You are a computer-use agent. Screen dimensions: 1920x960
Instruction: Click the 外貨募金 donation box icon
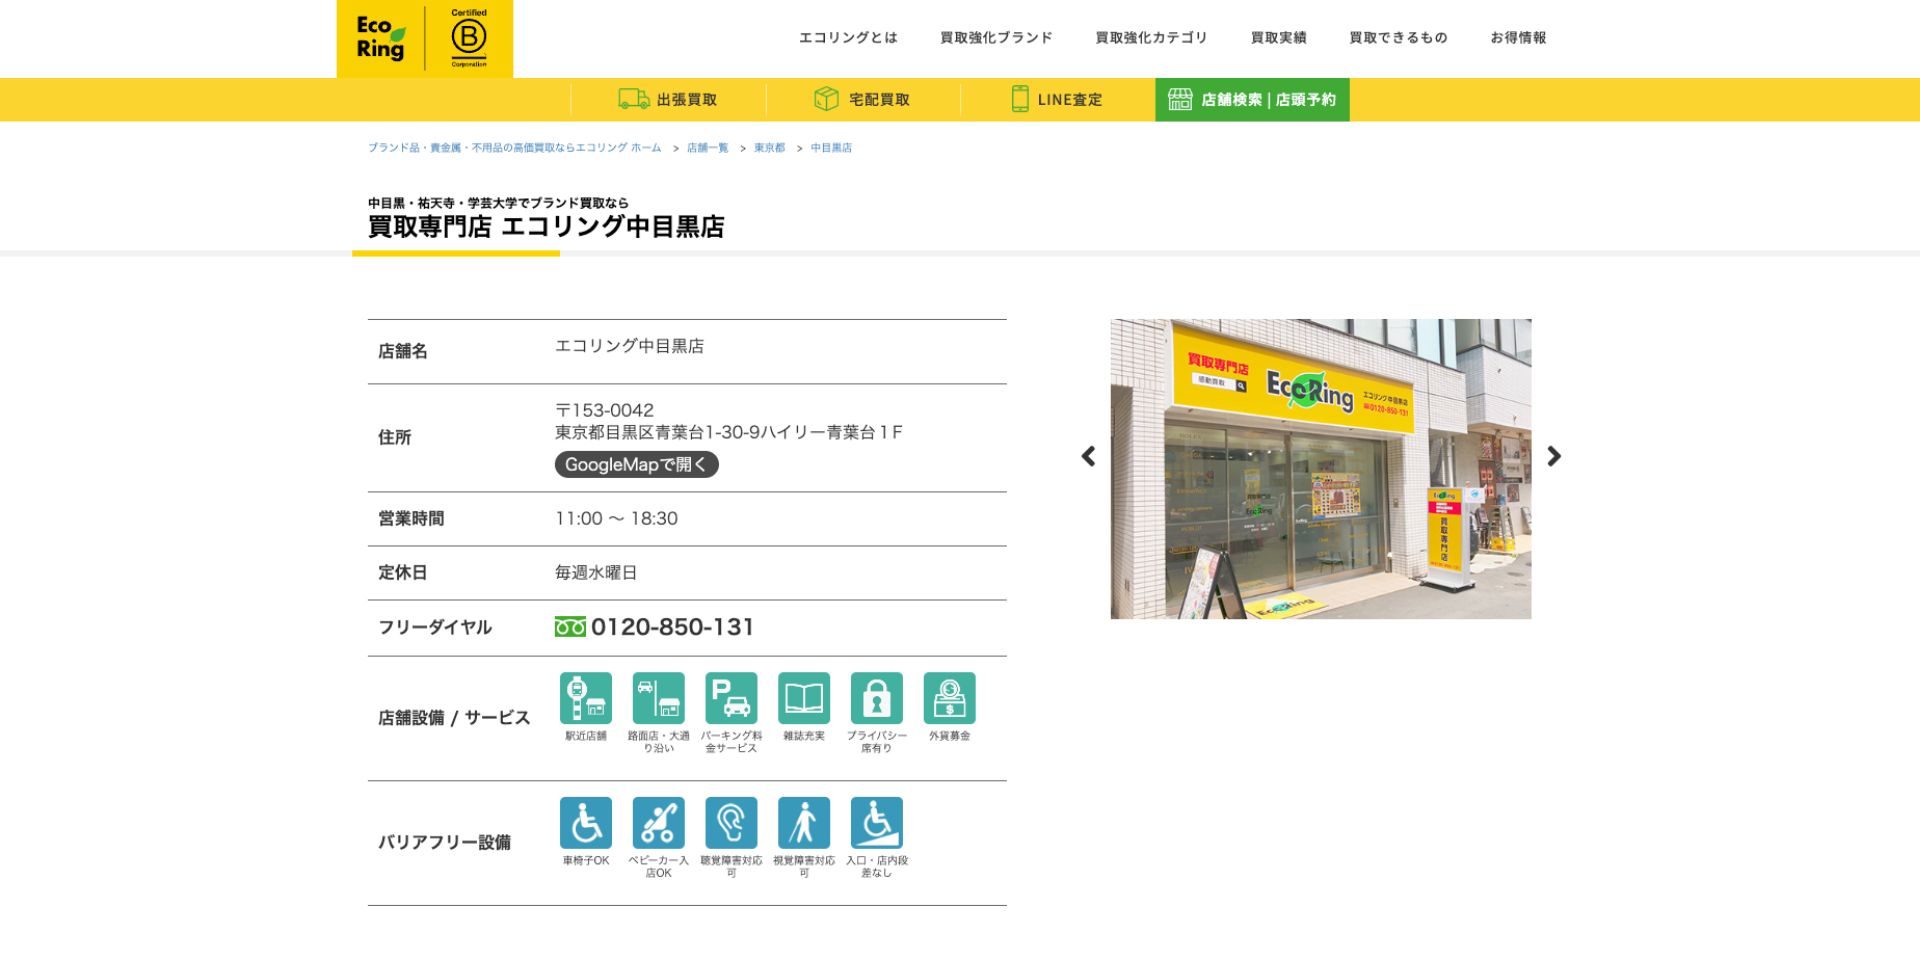tap(949, 698)
